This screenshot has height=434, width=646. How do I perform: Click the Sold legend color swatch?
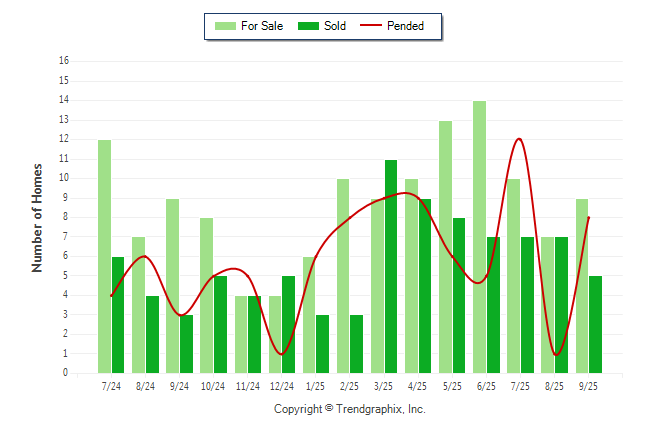(308, 26)
